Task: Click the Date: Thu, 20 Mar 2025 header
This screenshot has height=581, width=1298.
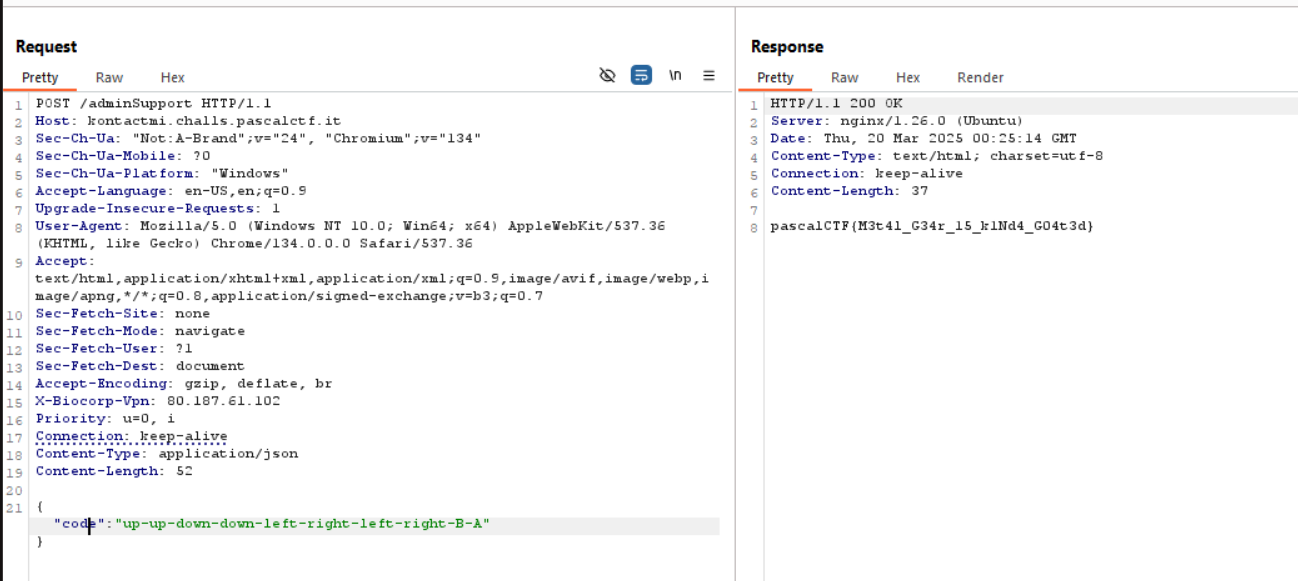Action: click(x=923, y=138)
